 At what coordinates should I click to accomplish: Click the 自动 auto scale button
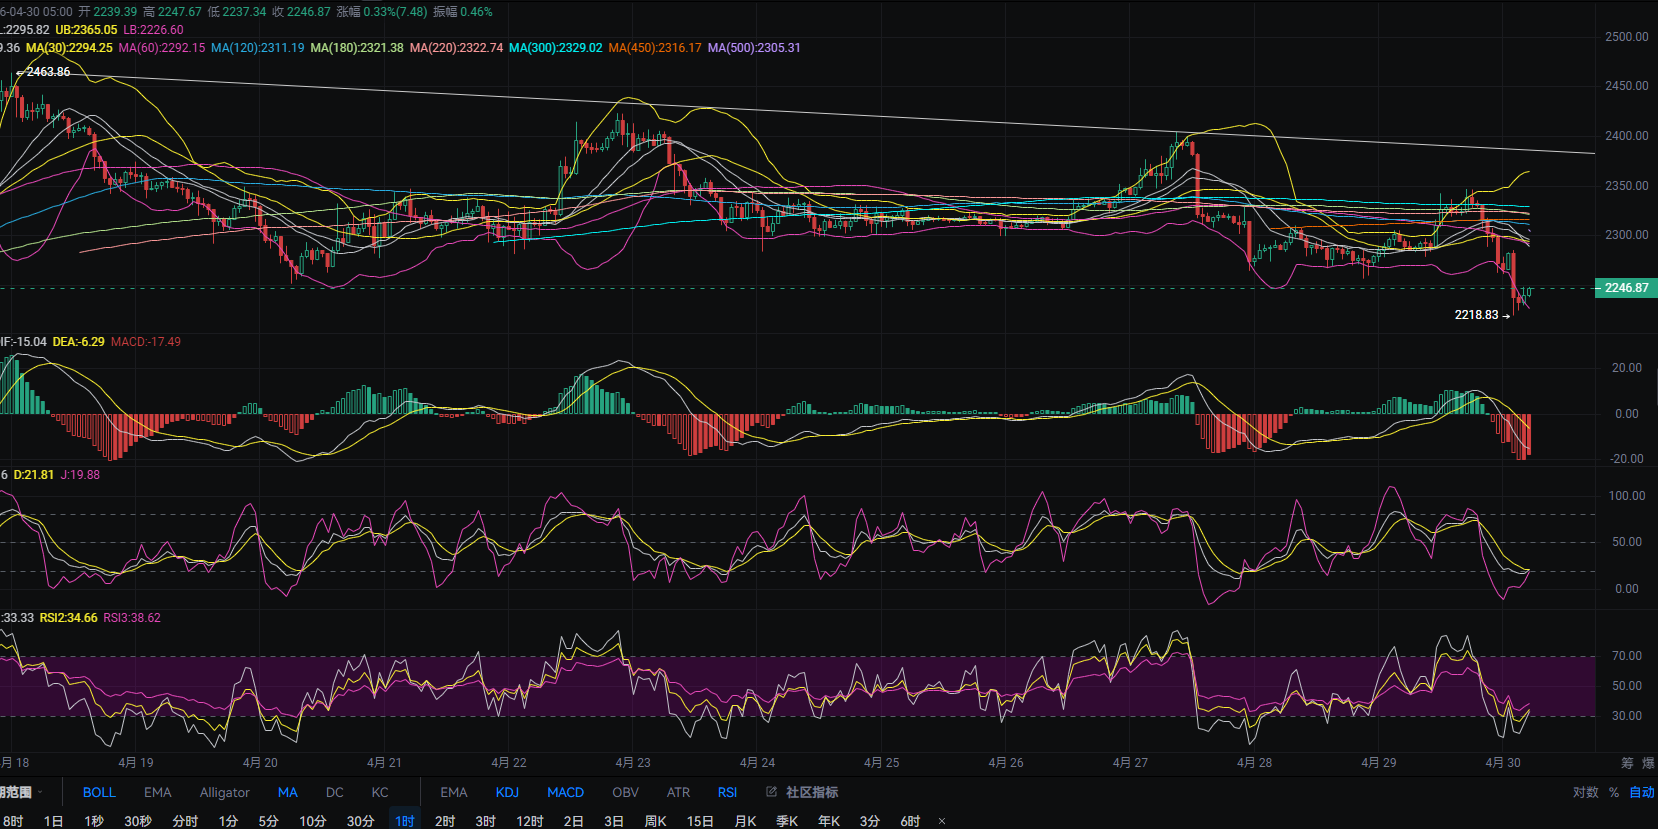pyautogui.click(x=1642, y=792)
